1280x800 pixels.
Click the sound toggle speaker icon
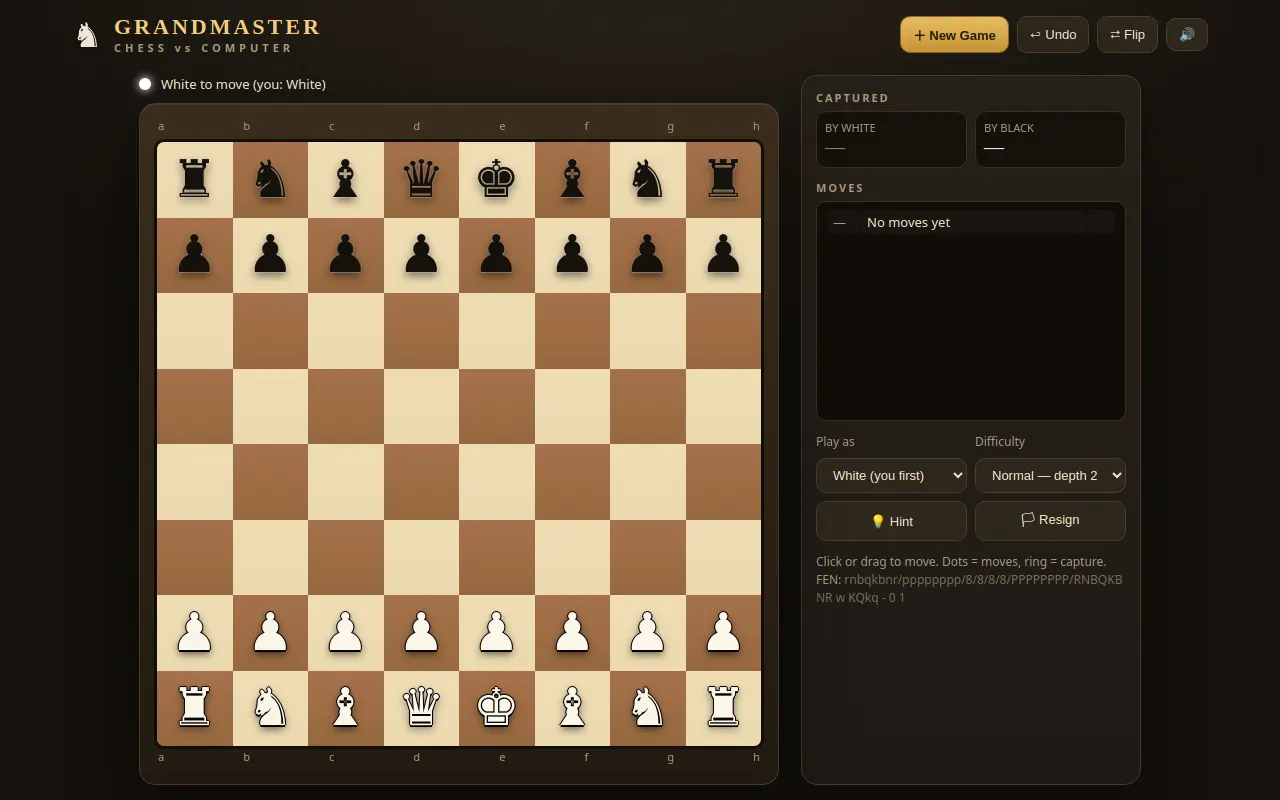1187,35
